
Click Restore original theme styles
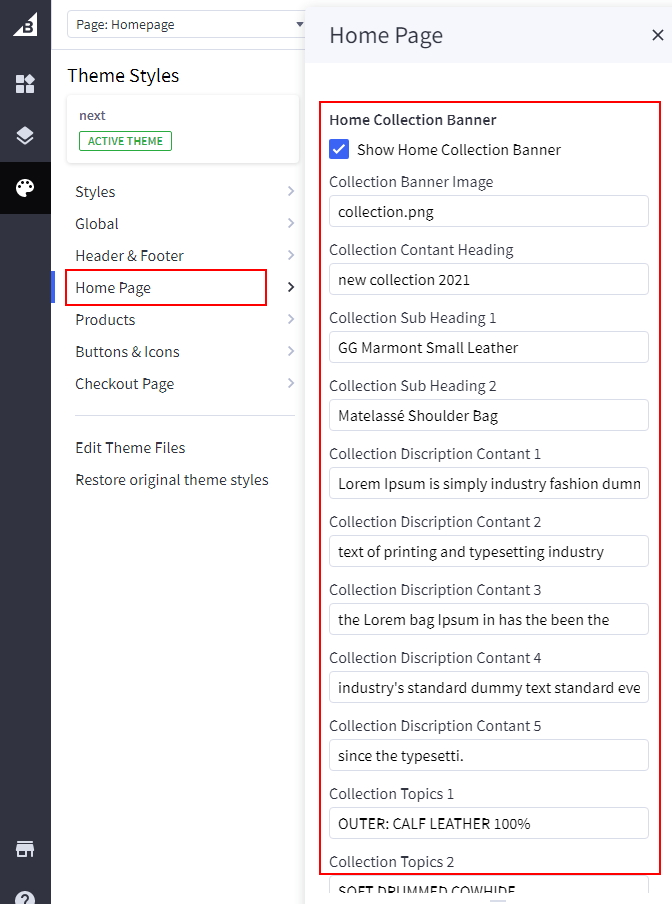click(x=172, y=480)
